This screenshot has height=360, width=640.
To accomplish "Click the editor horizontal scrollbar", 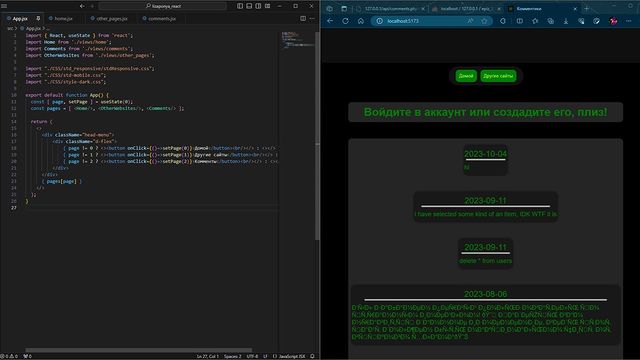I will pos(138,350).
